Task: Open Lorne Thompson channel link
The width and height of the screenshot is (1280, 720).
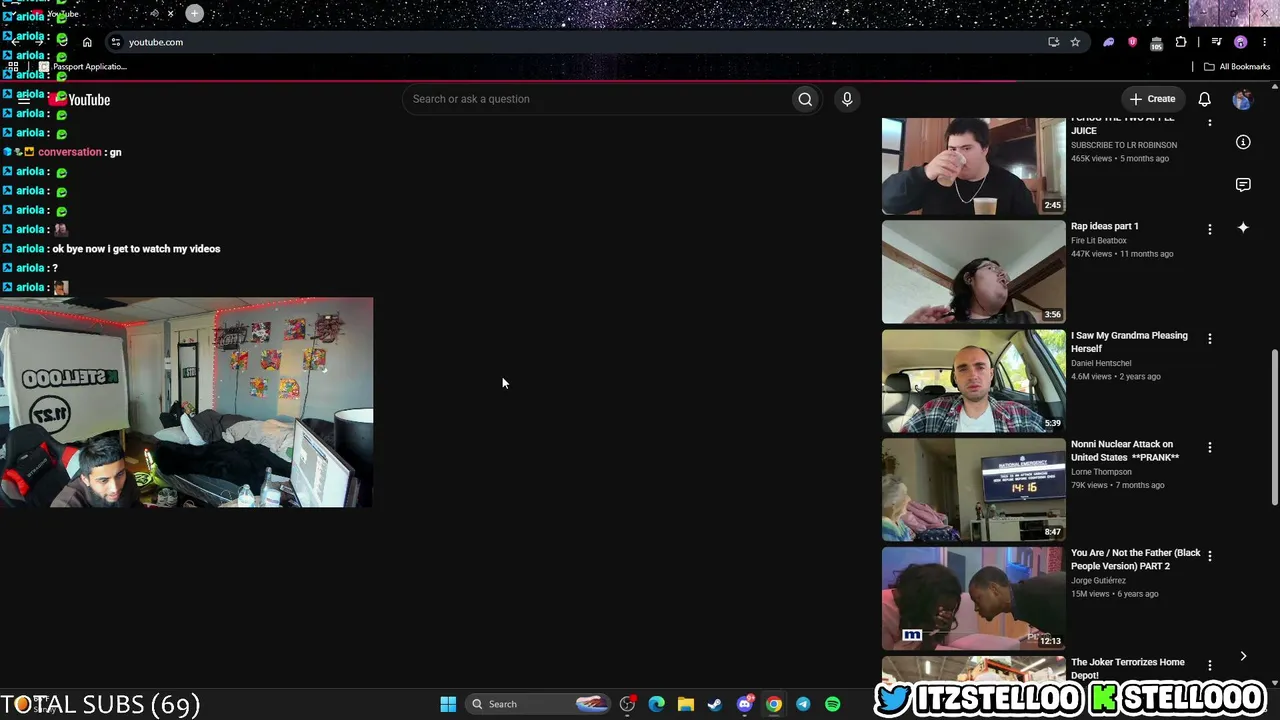Action: click(x=1101, y=472)
